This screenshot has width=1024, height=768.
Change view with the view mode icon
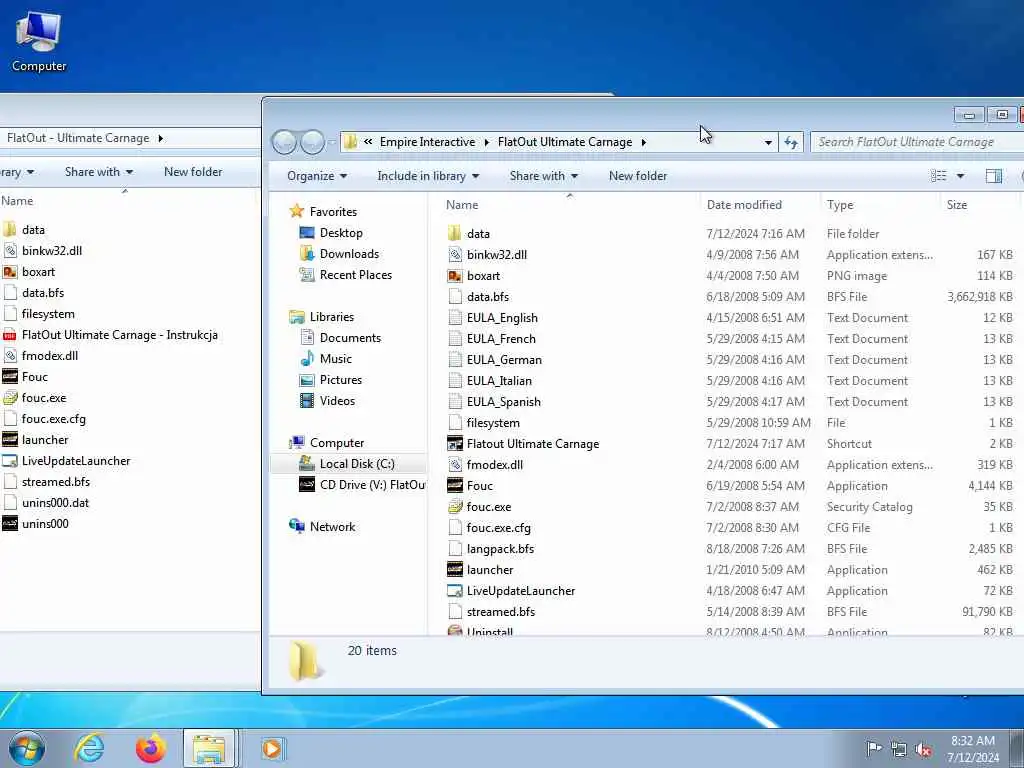coord(938,176)
